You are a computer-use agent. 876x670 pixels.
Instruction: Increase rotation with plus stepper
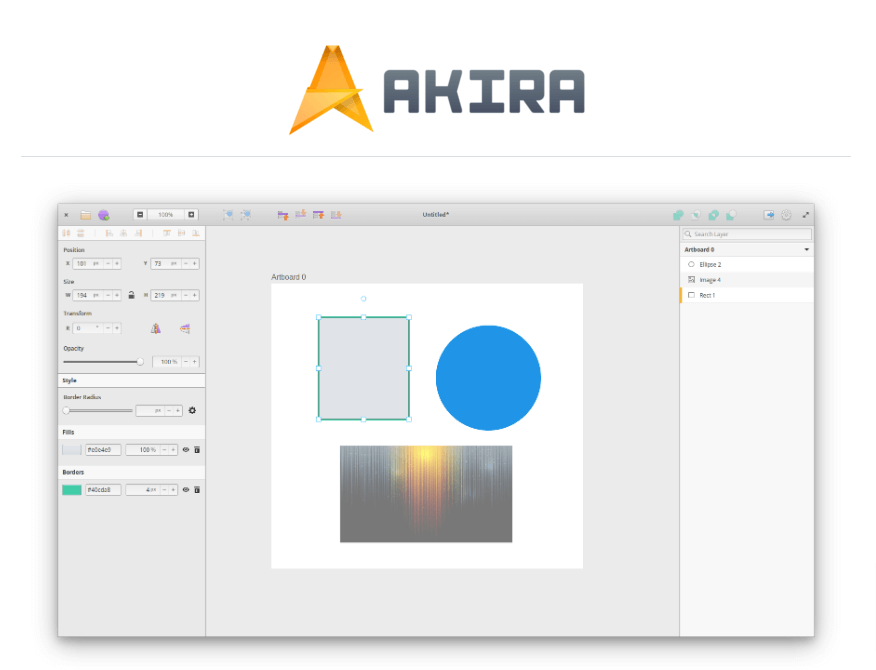pos(117,328)
